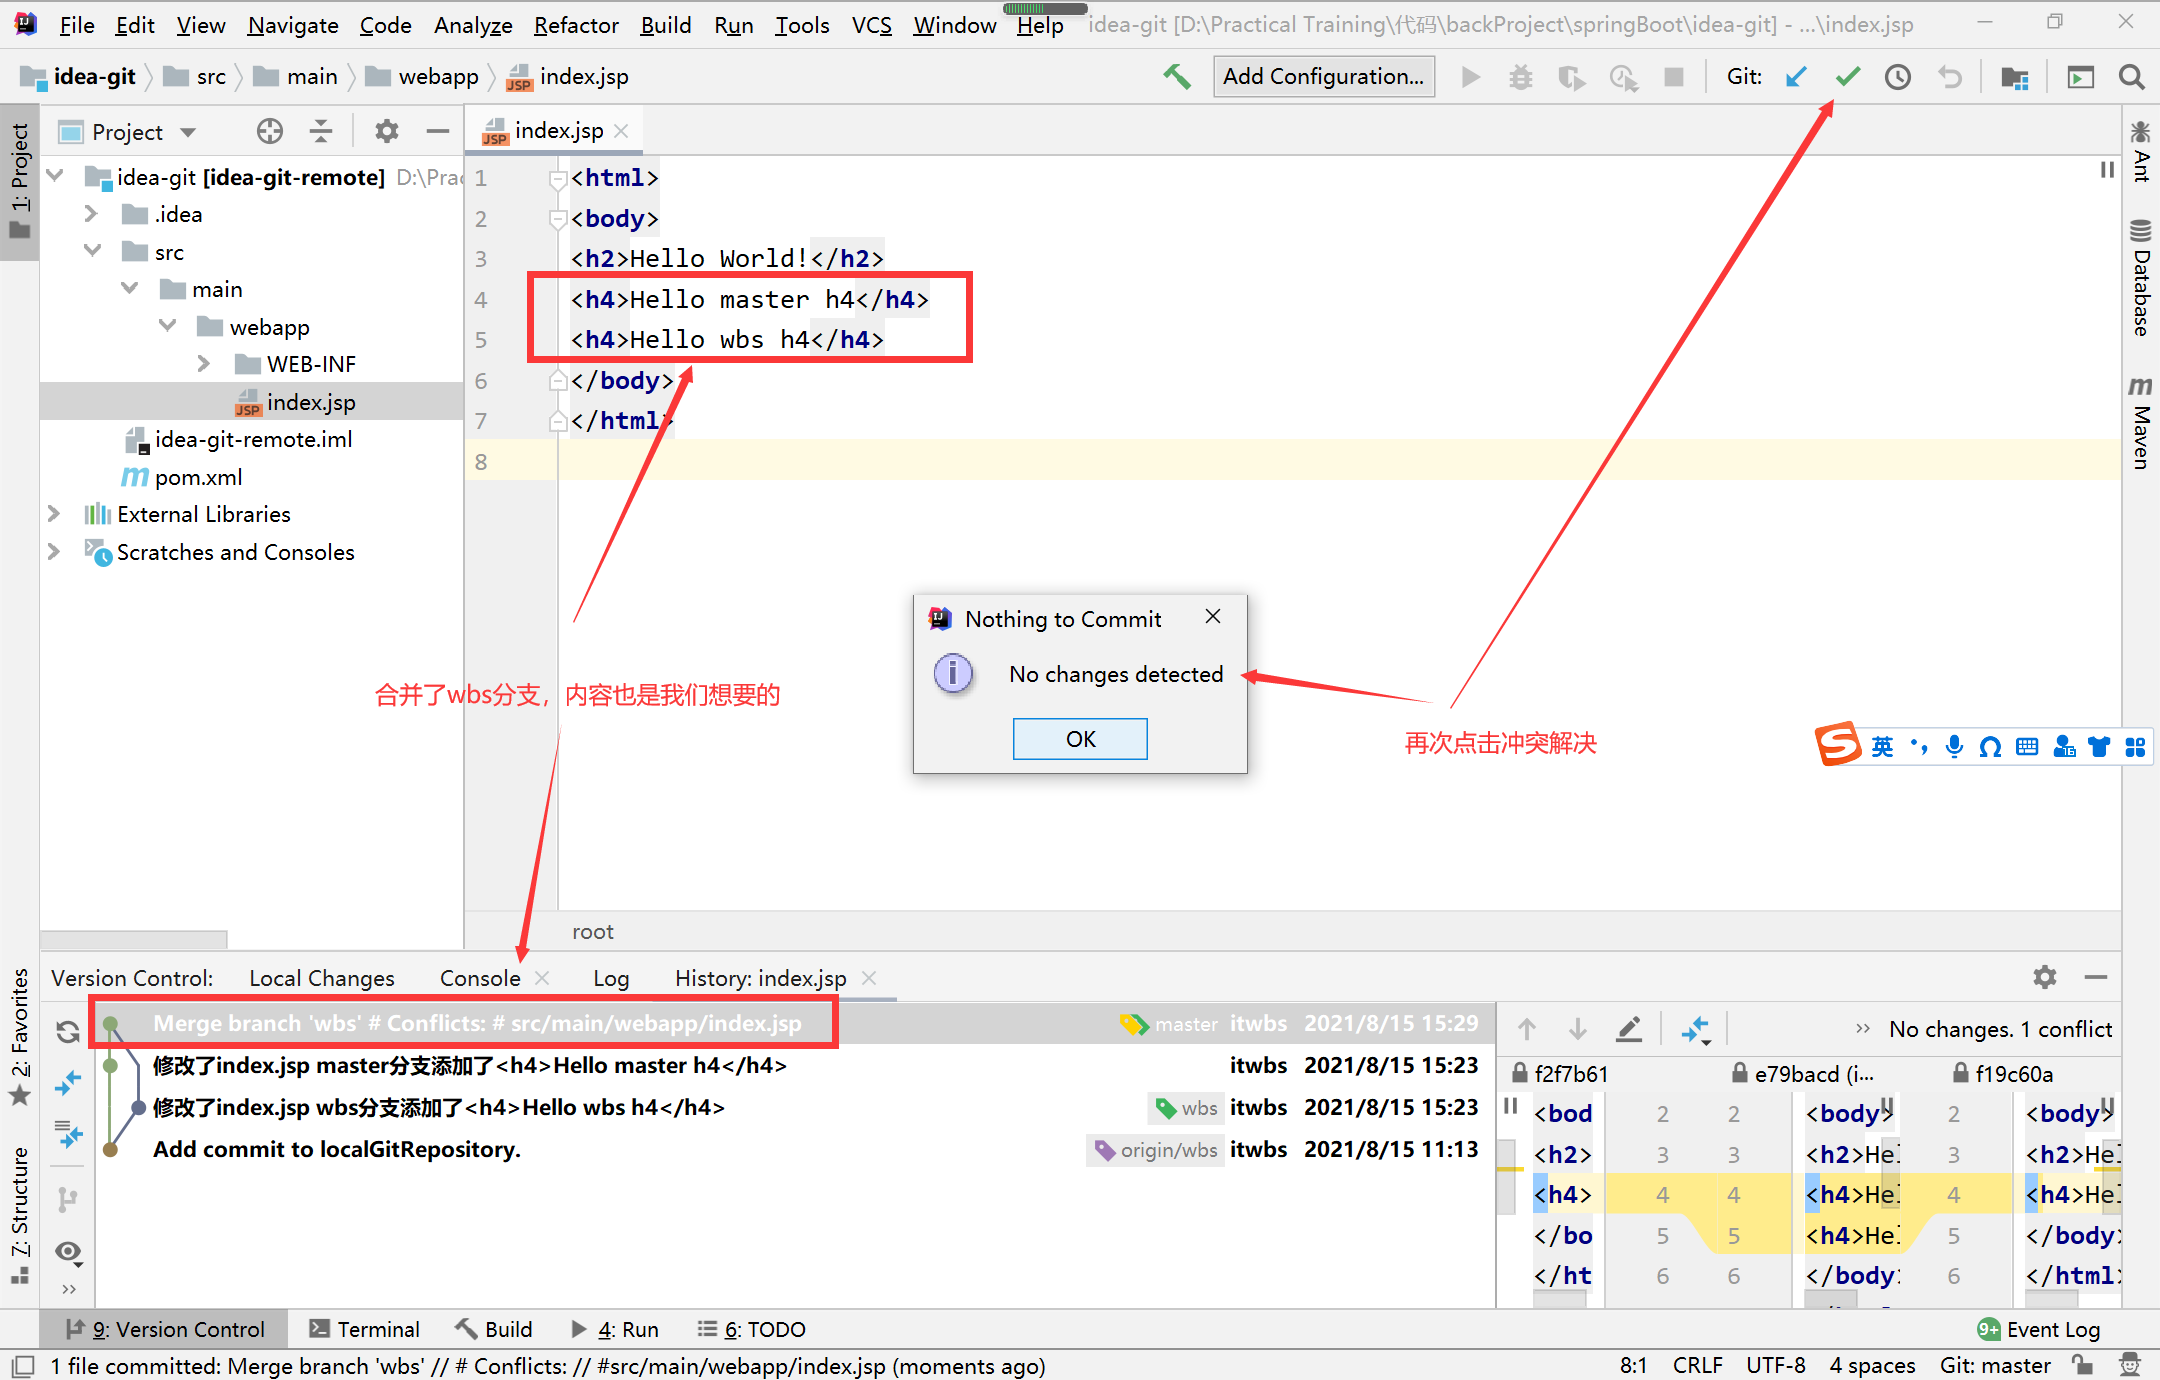This screenshot has height=1380, width=2160.
Task: Click Add Configuration button
Action: pyautogui.click(x=1324, y=76)
